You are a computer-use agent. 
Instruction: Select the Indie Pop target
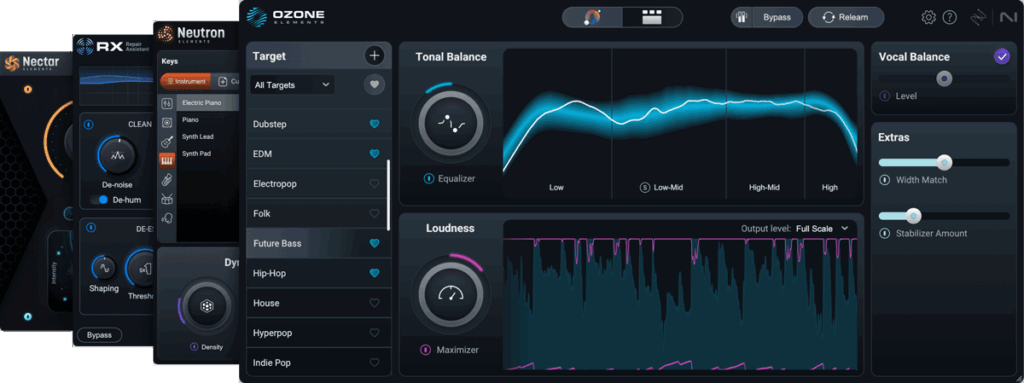click(318, 363)
